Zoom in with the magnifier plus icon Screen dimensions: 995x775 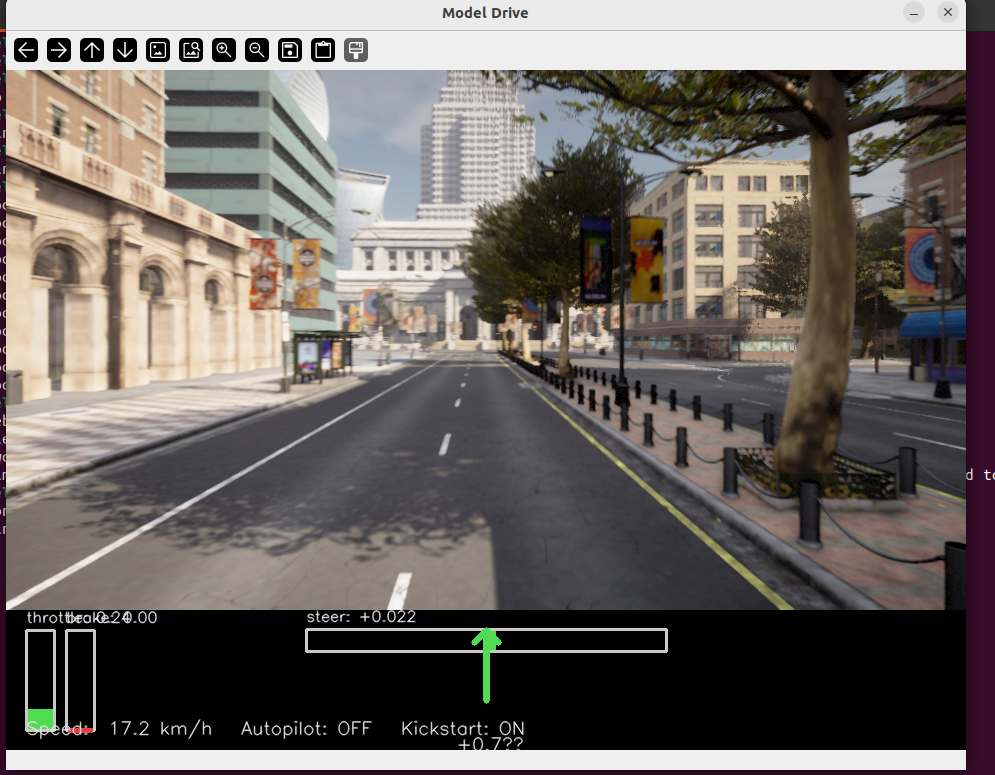[x=224, y=50]
